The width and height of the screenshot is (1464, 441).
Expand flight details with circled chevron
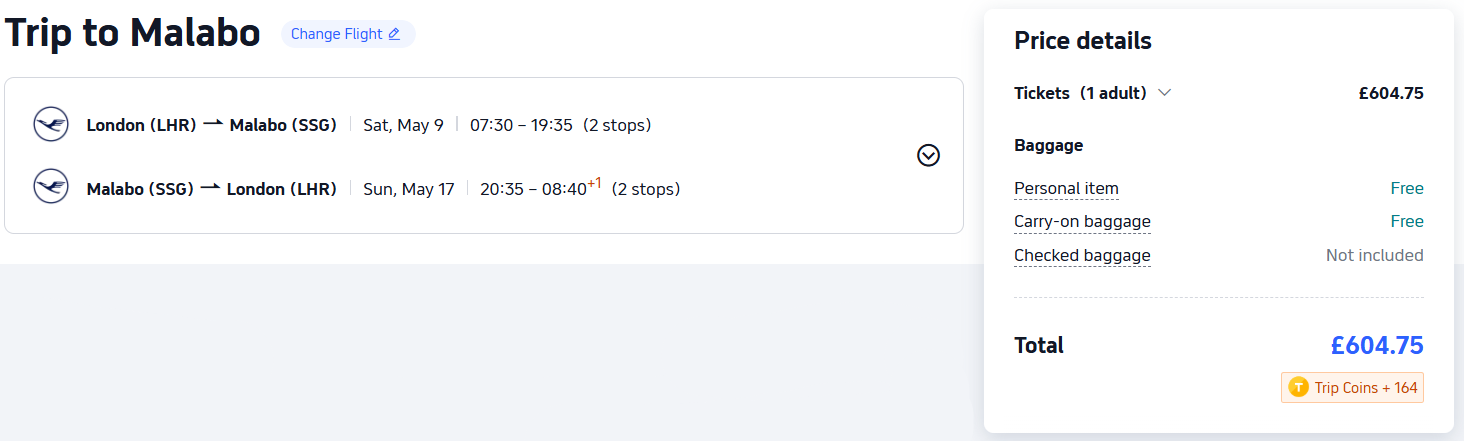click(929, 156)
